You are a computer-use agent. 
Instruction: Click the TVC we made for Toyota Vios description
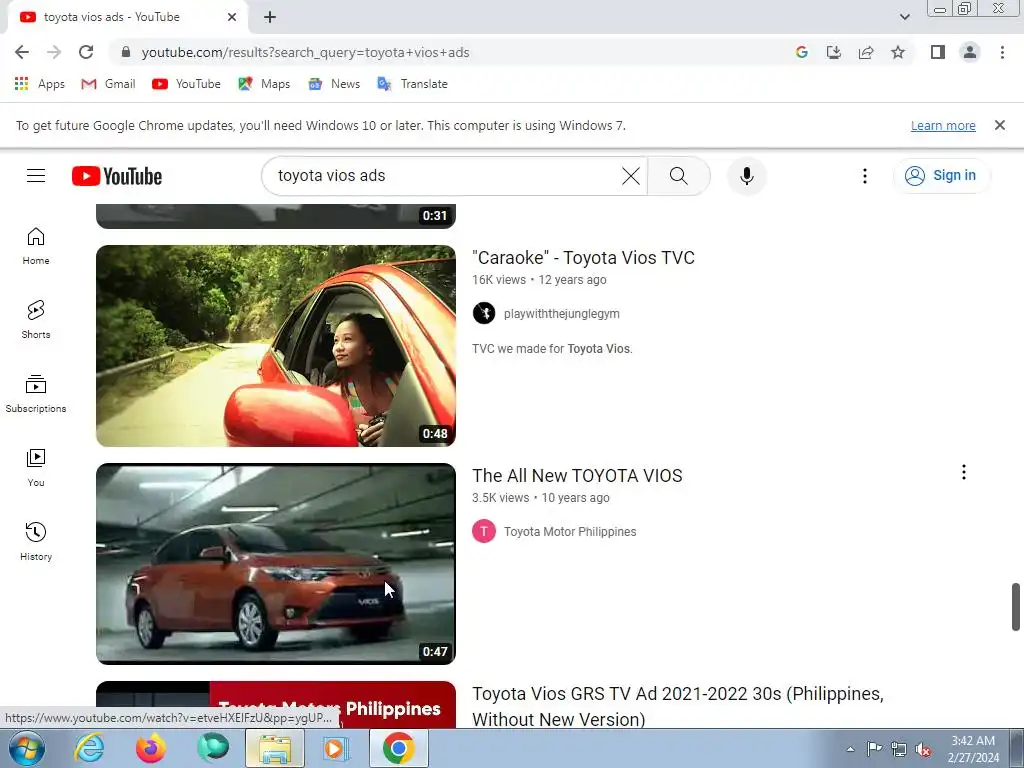click(x=552, y=349)
